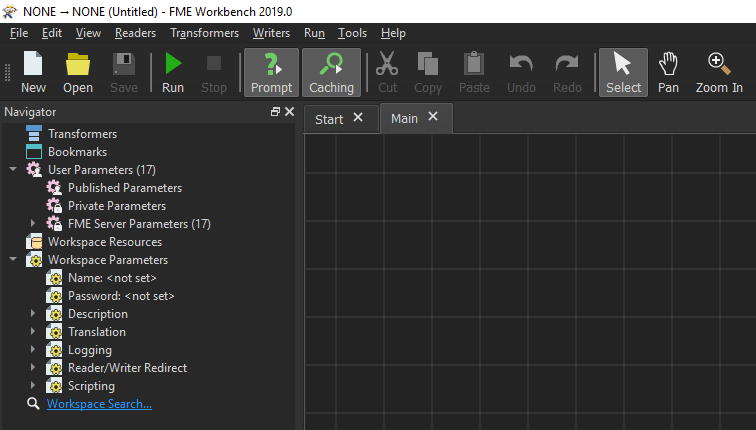Viewport: 756px width, 430px height.
Task: Select Name: <not set> parameter
Action: (112, 278)
